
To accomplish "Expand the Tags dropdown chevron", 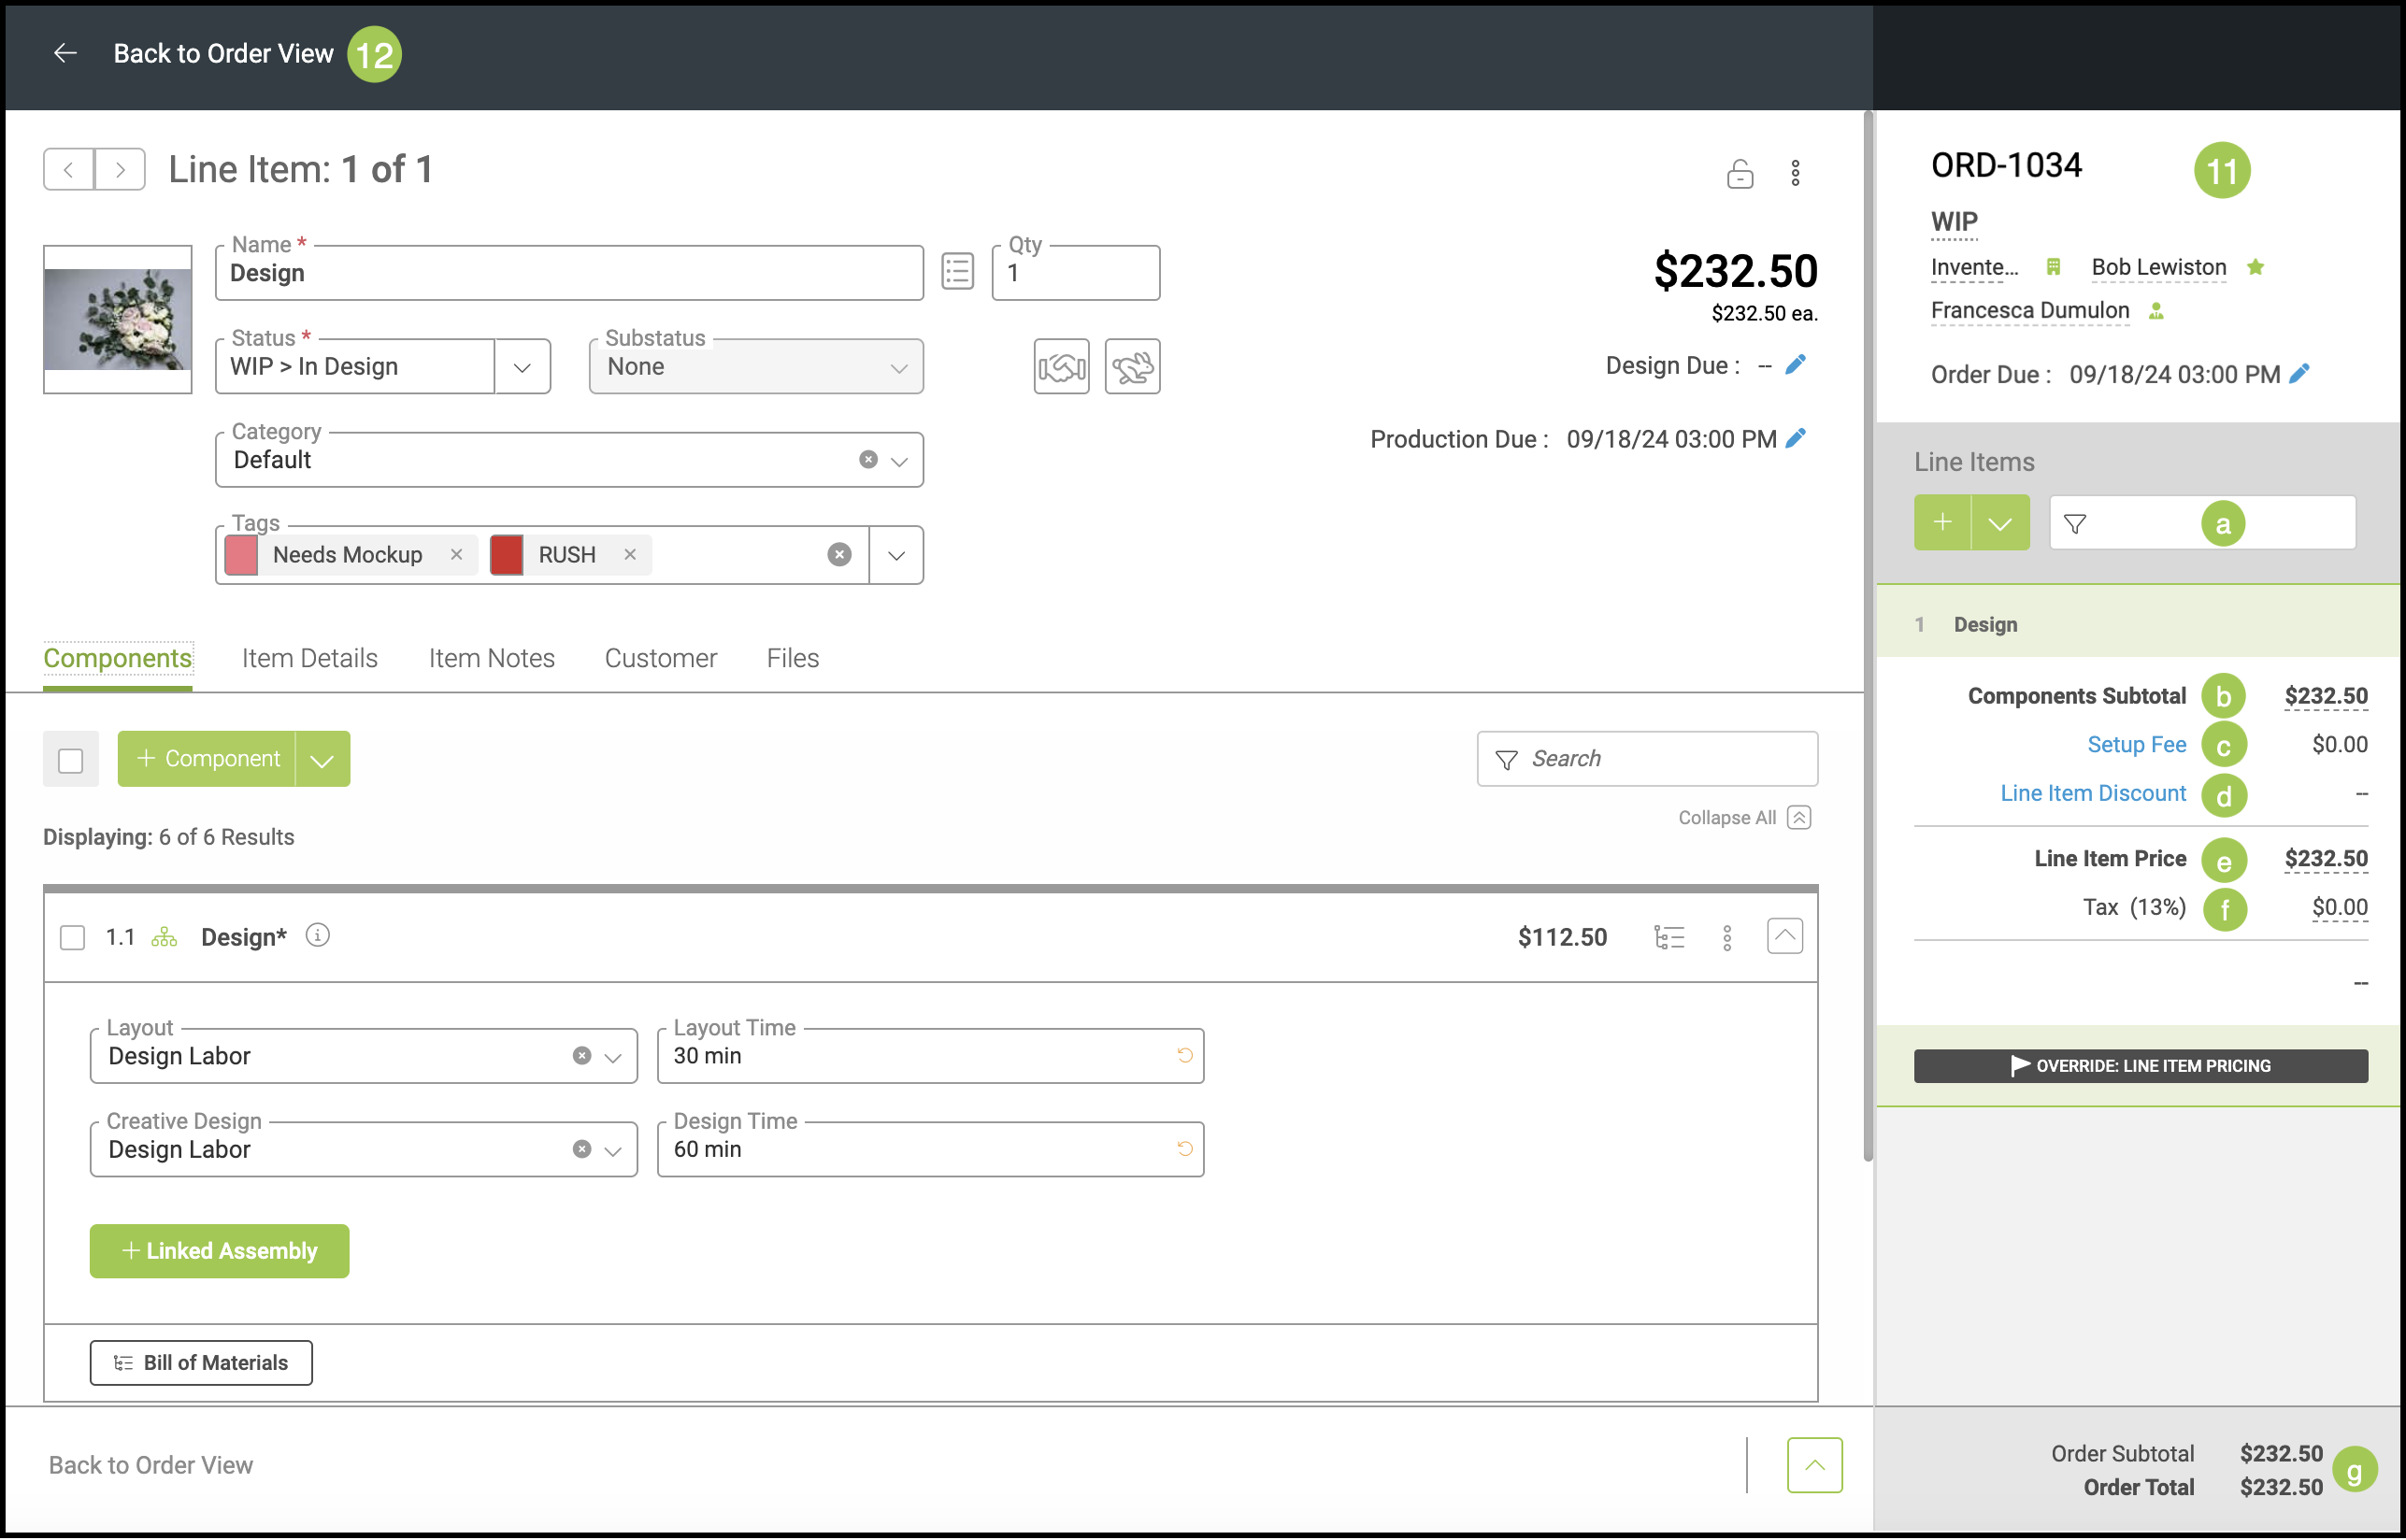I will click(x=896, y=556).
